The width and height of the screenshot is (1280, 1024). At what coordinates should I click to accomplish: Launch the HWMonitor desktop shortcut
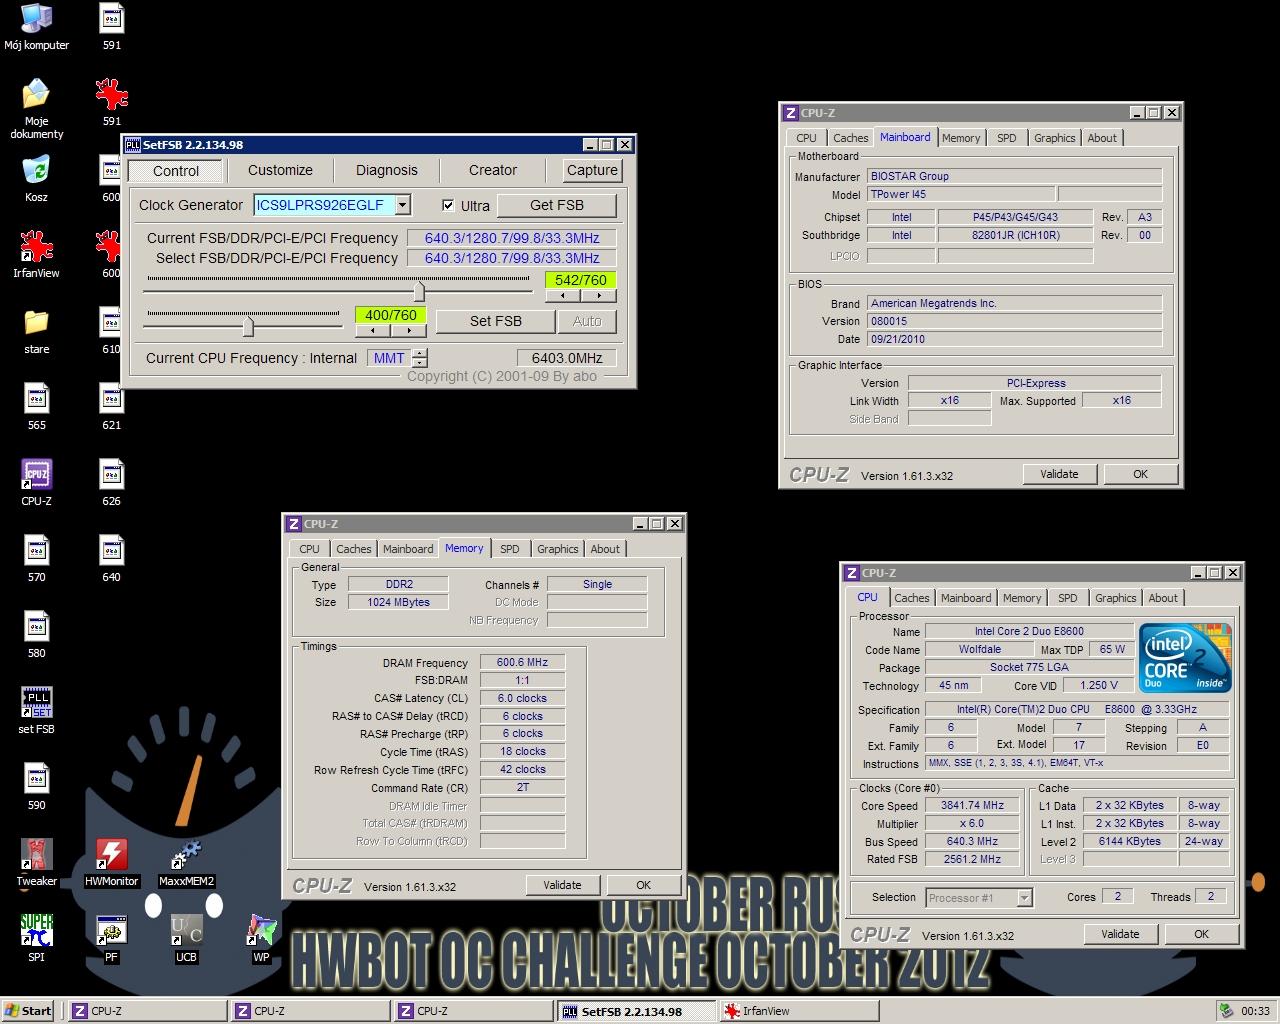(111, 863)
